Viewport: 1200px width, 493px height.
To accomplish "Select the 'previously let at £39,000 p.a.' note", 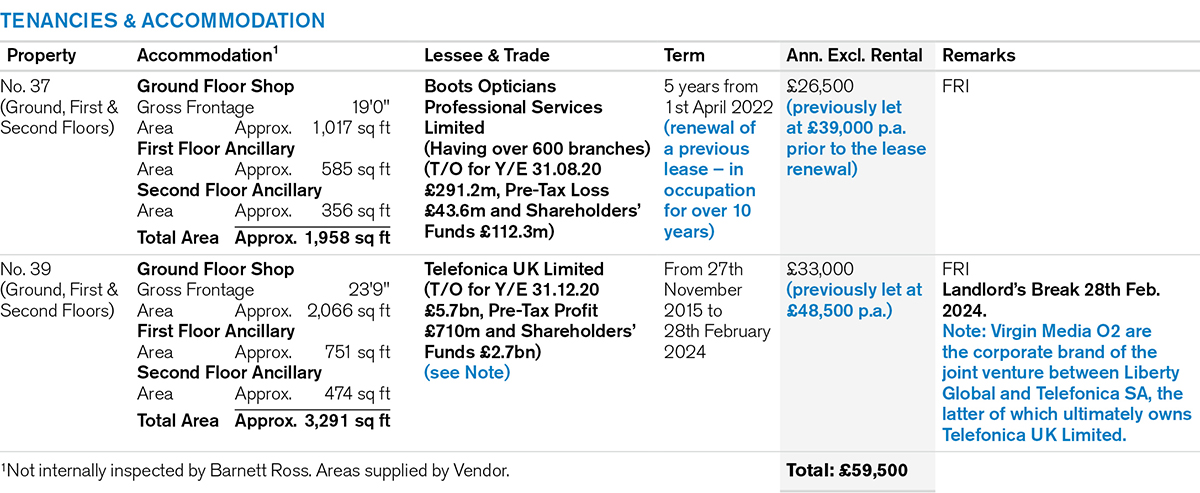I will (x=856, y=138).
